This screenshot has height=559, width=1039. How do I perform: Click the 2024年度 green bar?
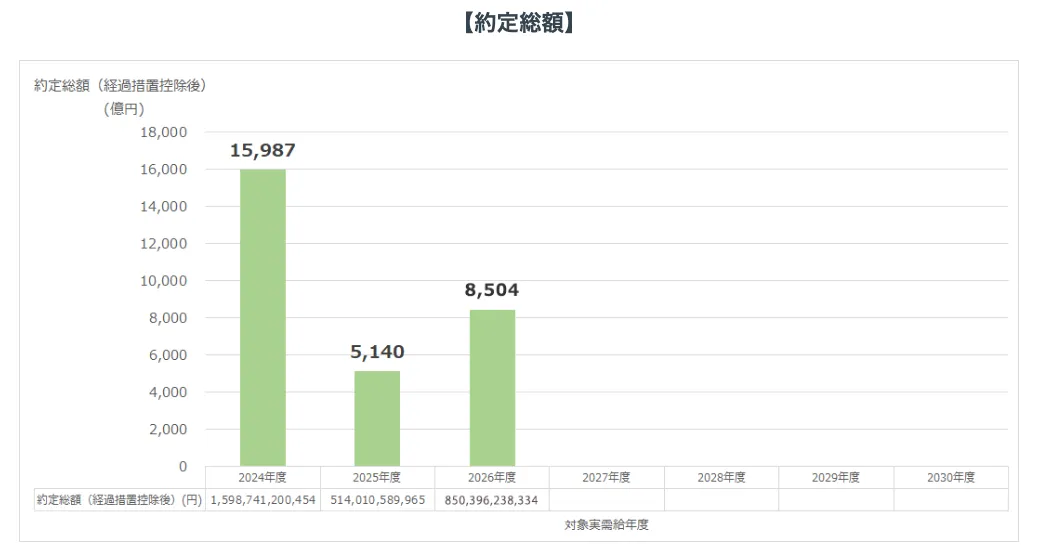click(x=262, y=318)
